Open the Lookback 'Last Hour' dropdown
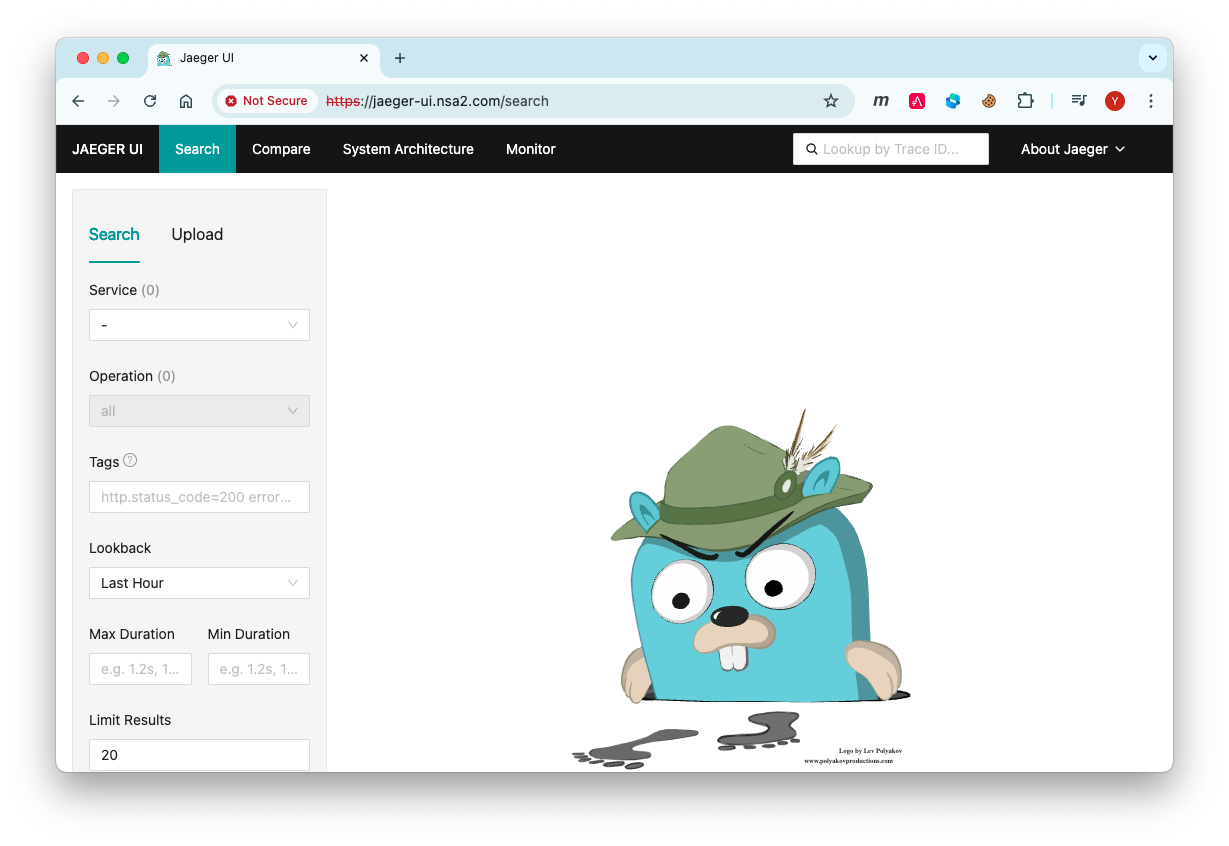The height and width of the screenshot is (846, 1229). [x=199, y=583]
